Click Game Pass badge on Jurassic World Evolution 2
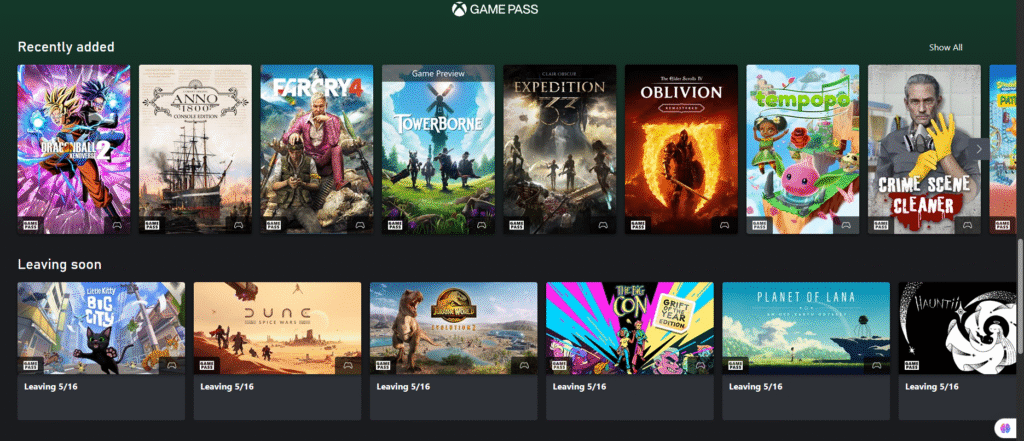1024x441 pixels. pos(383,365)
